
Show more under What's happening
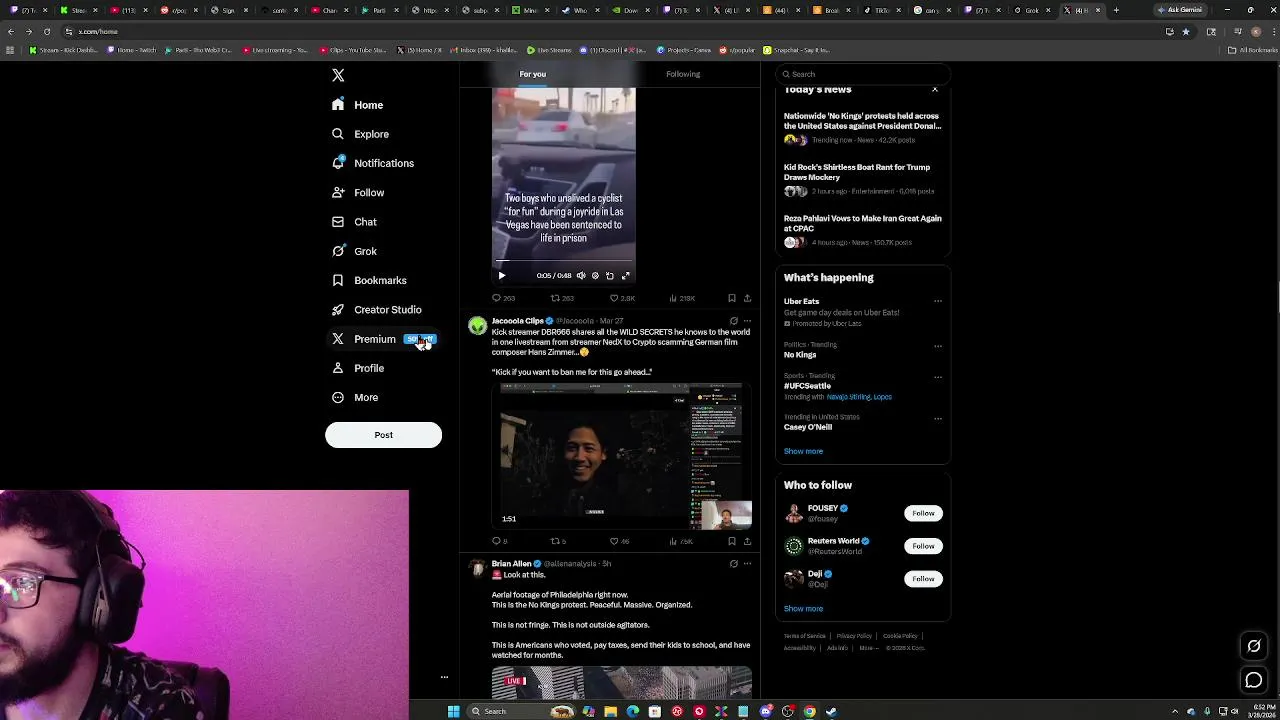(803, 452)
